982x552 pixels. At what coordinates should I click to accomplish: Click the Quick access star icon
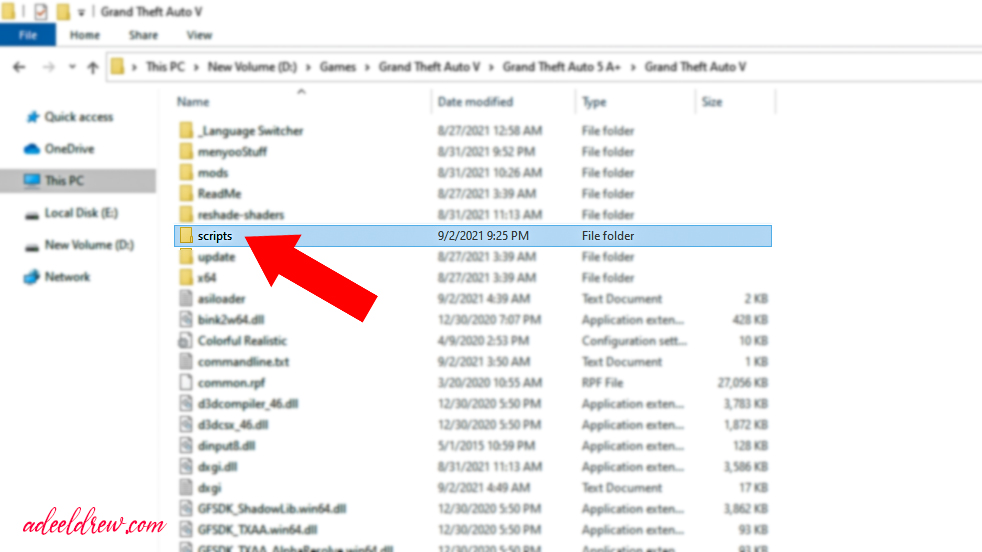point(32,117)
